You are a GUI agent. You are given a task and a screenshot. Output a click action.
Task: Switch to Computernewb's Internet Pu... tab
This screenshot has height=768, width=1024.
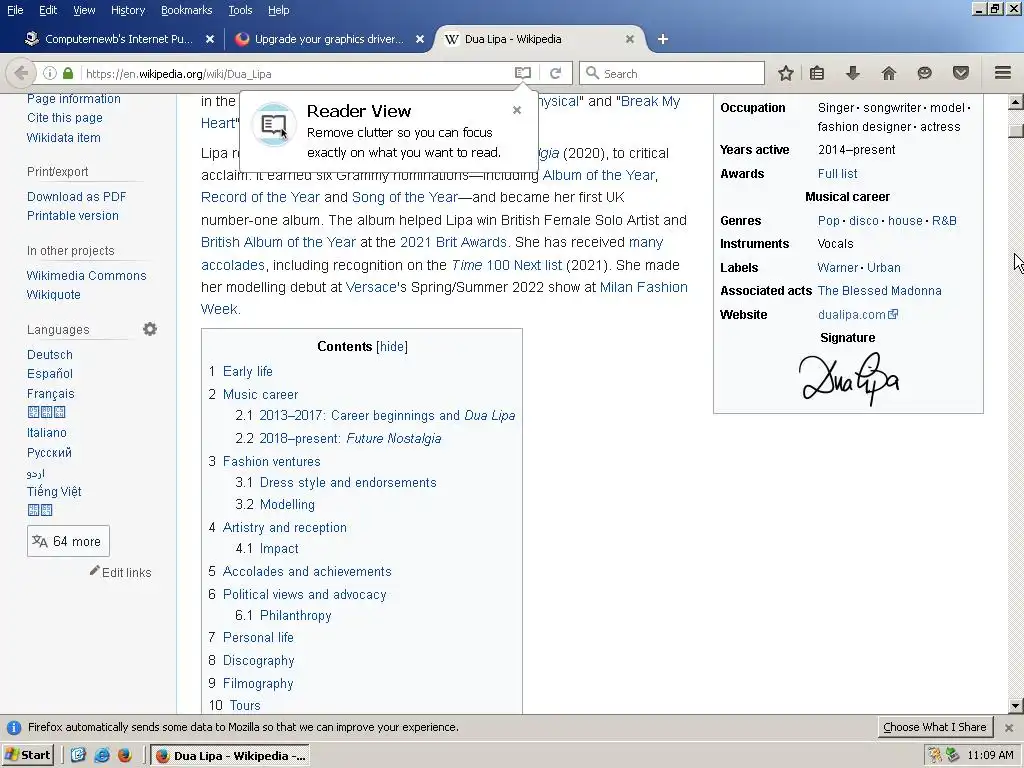(x=120, y=39)
